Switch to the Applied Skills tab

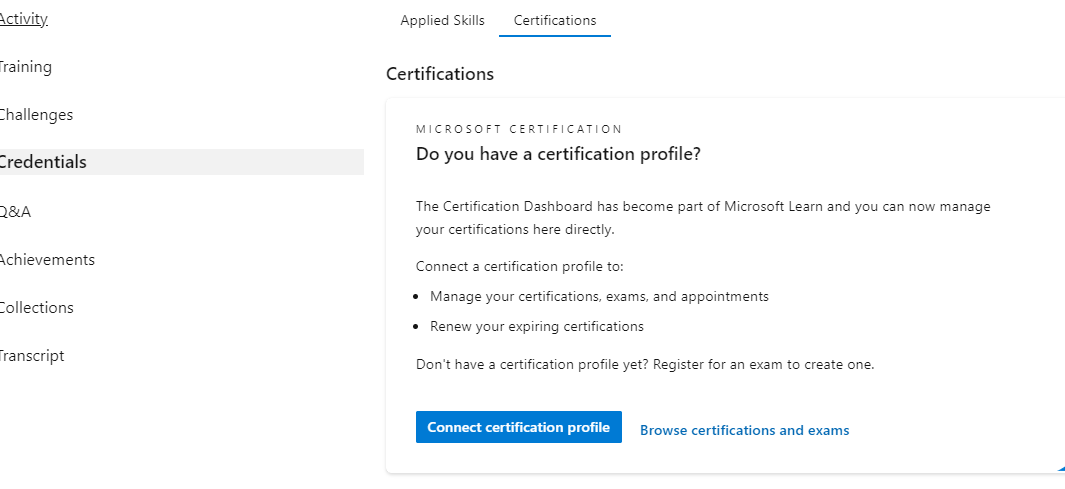click(442, 20)
